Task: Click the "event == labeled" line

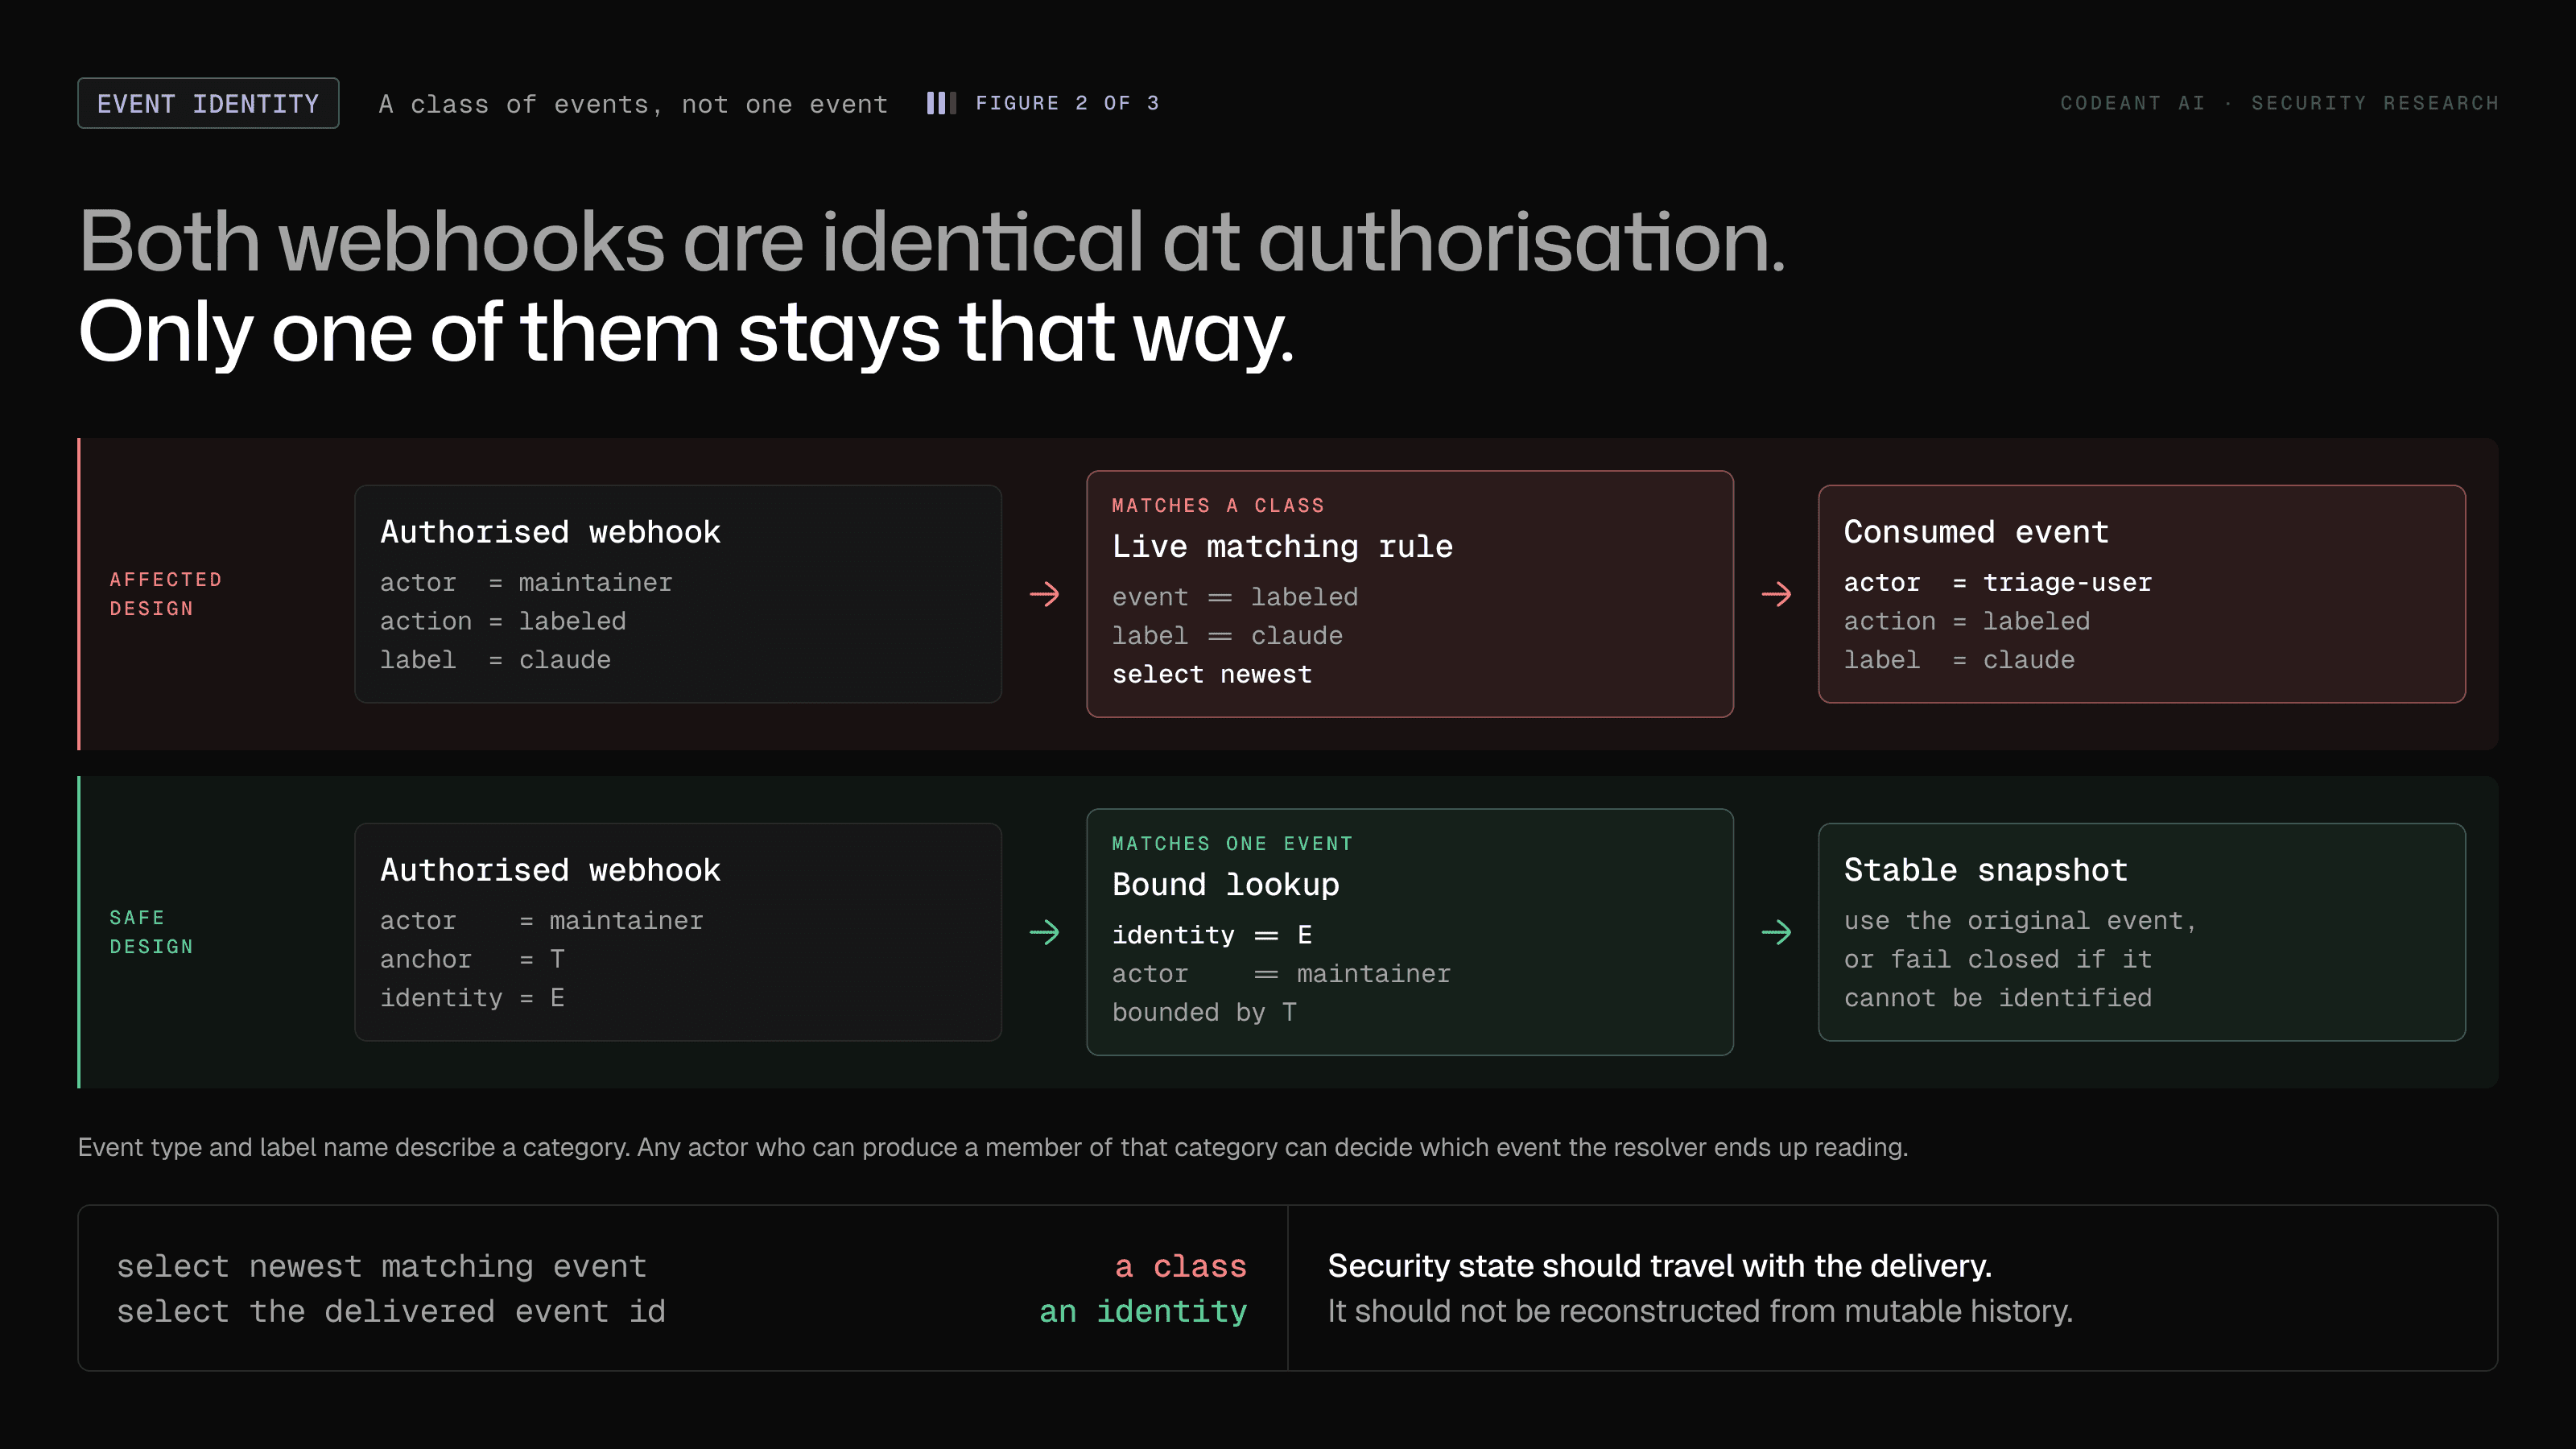Action: pyautogui.click(x=1235, y=597)
